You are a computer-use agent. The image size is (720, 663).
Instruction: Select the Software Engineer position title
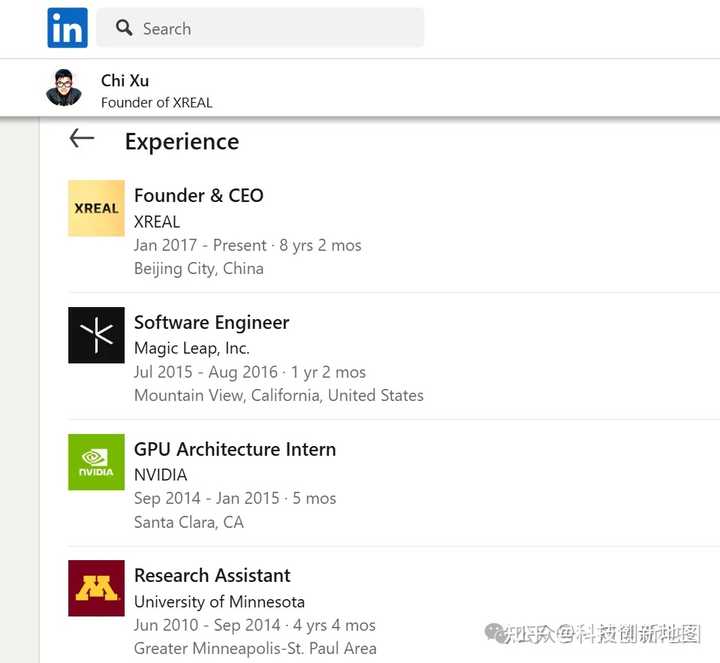[x=211, y=322]
